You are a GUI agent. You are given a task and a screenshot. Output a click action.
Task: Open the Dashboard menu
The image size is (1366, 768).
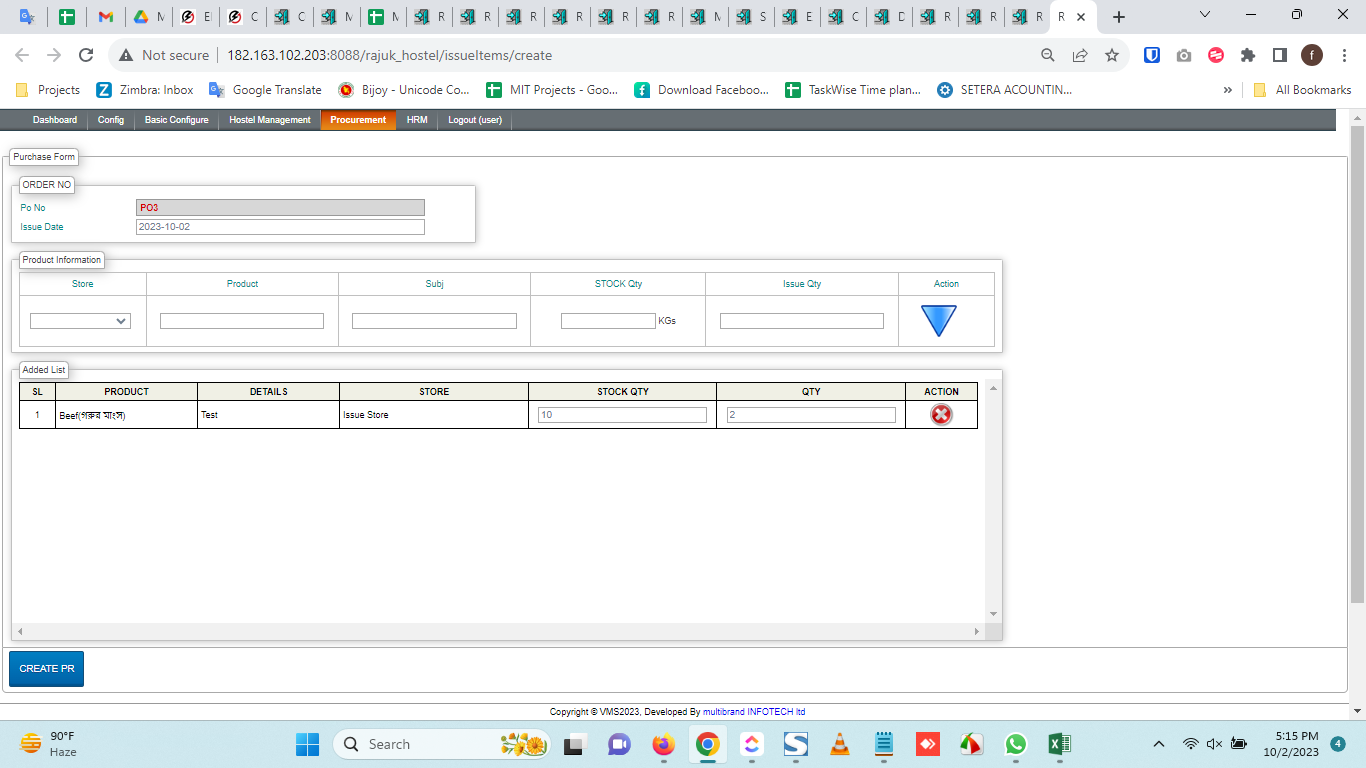55,120
